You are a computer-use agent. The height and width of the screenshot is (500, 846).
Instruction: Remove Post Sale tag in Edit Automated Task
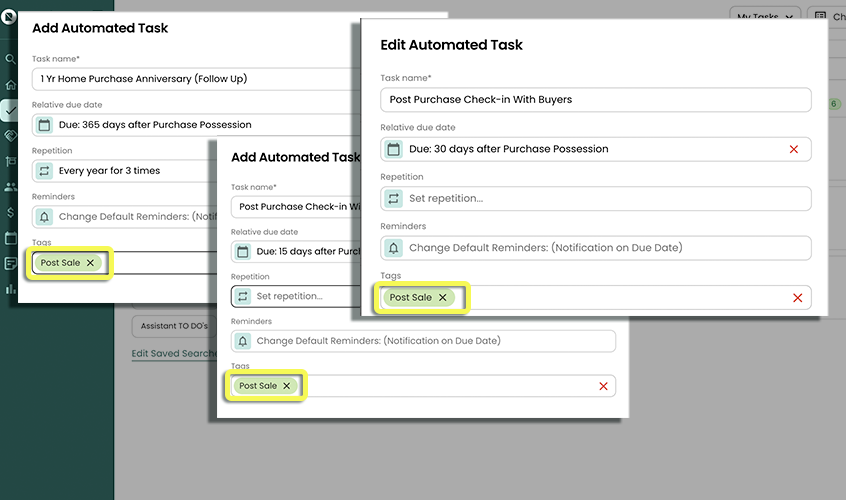pyautogui.click(x=442, y=297)
